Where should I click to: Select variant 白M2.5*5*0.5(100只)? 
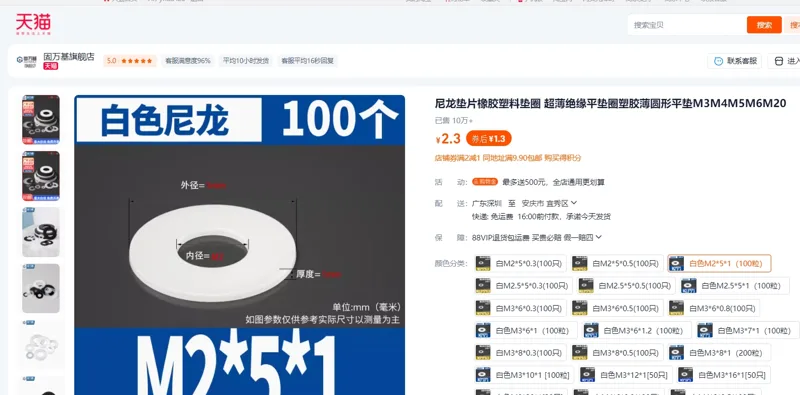(626, 286)
